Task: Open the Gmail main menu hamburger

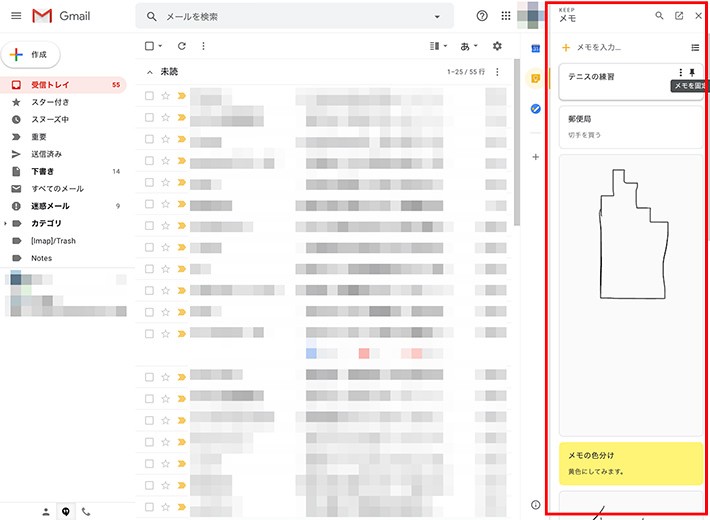Action: click(x=16, y=16)
